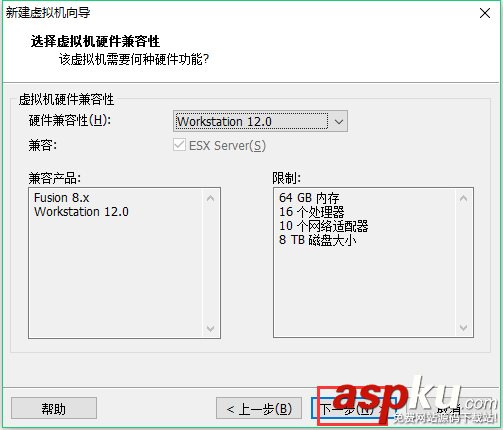Select the 8 TB disk size entry

[x=318, y=240]
